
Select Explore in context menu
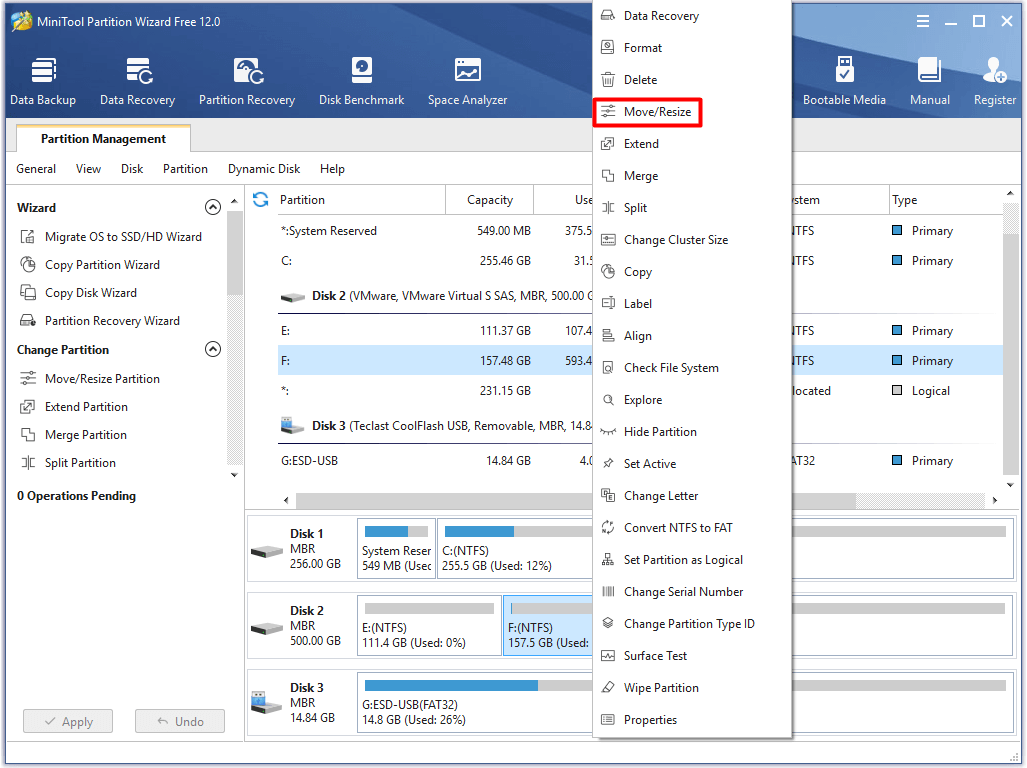[692, 400]
